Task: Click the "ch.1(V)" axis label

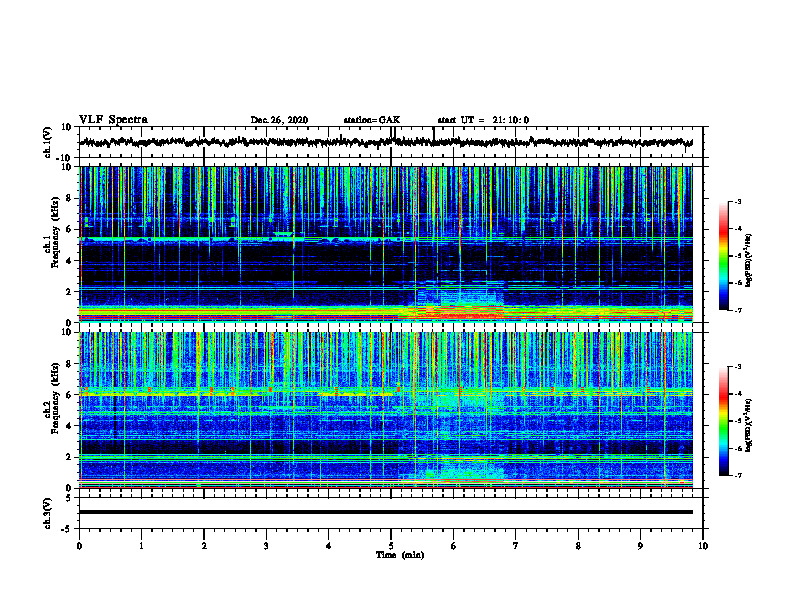Action: coord(48,142)
